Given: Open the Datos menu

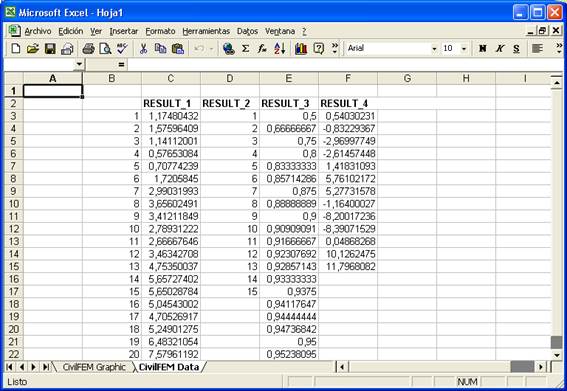Looking at the screenshot, I should 247,31.
